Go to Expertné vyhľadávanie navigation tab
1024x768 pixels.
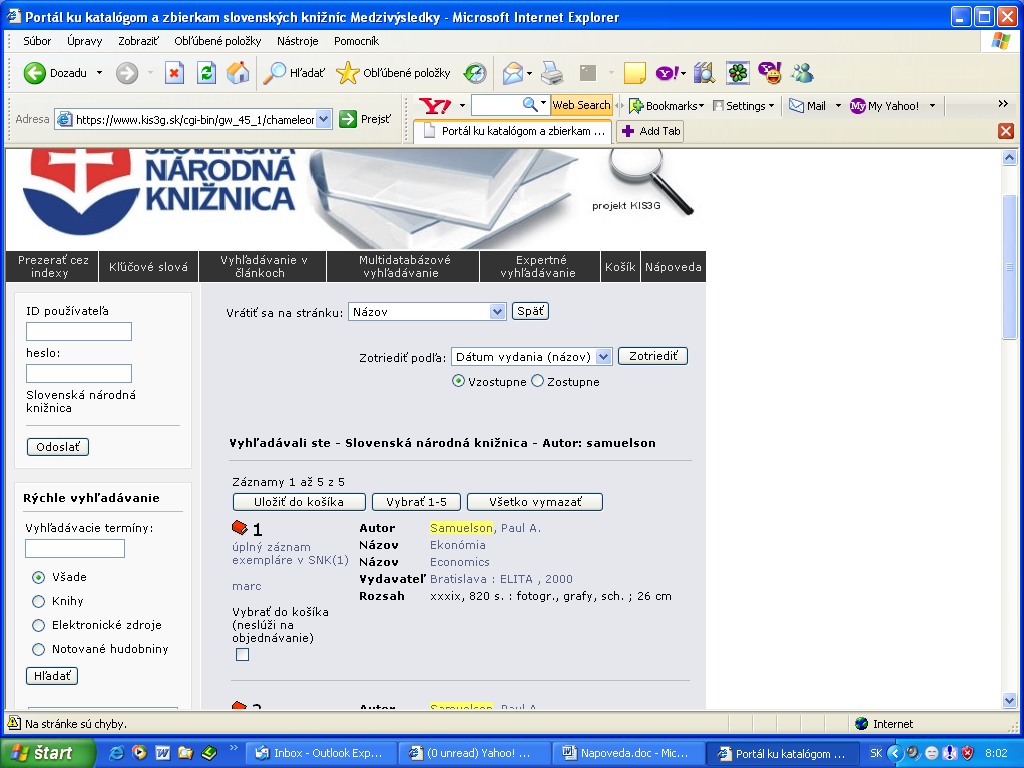tap(538, 266)
